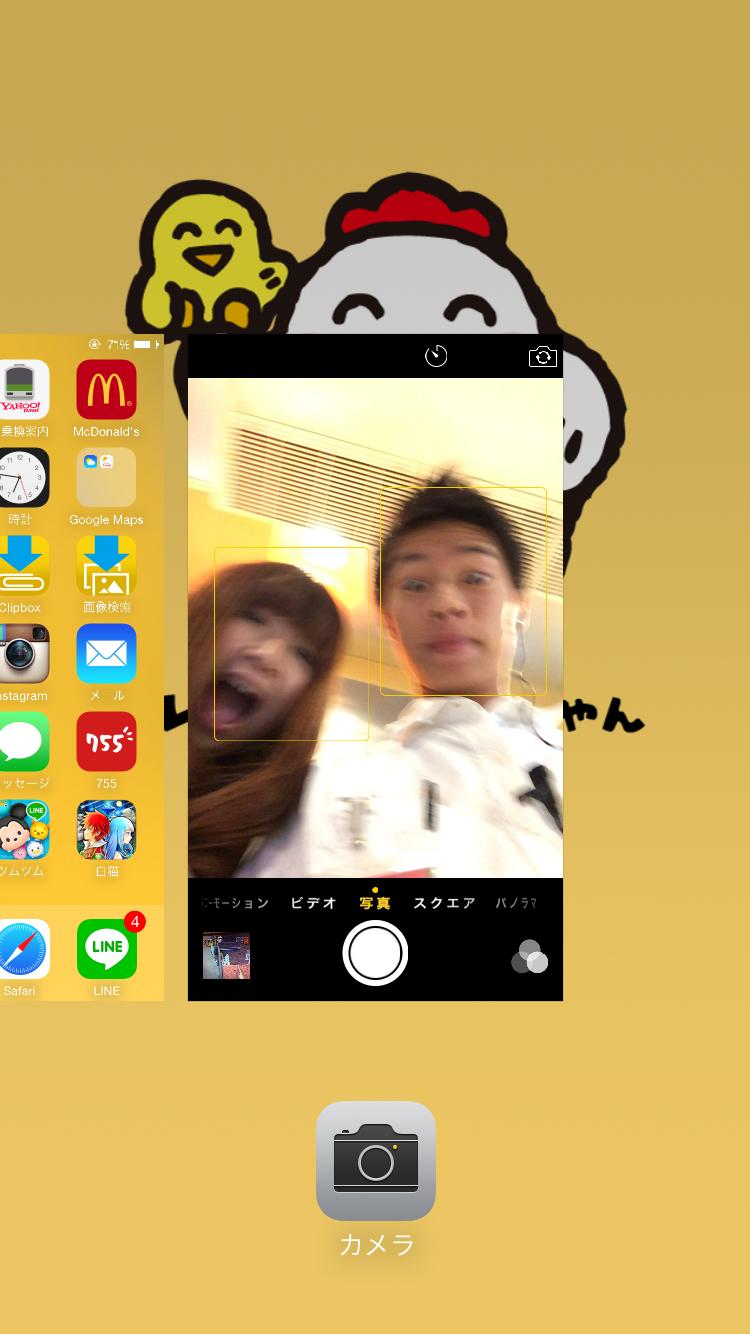Open the Instagram app icon
Viewport: 750px width, 1334px height.
(22, 654)
